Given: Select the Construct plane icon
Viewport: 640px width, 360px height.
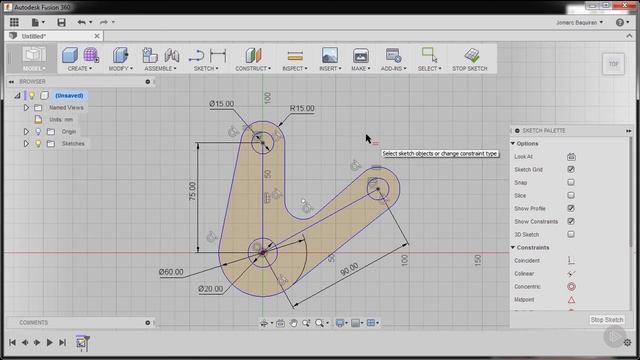Looking at the screenshot, I should [x=253, y=55].
